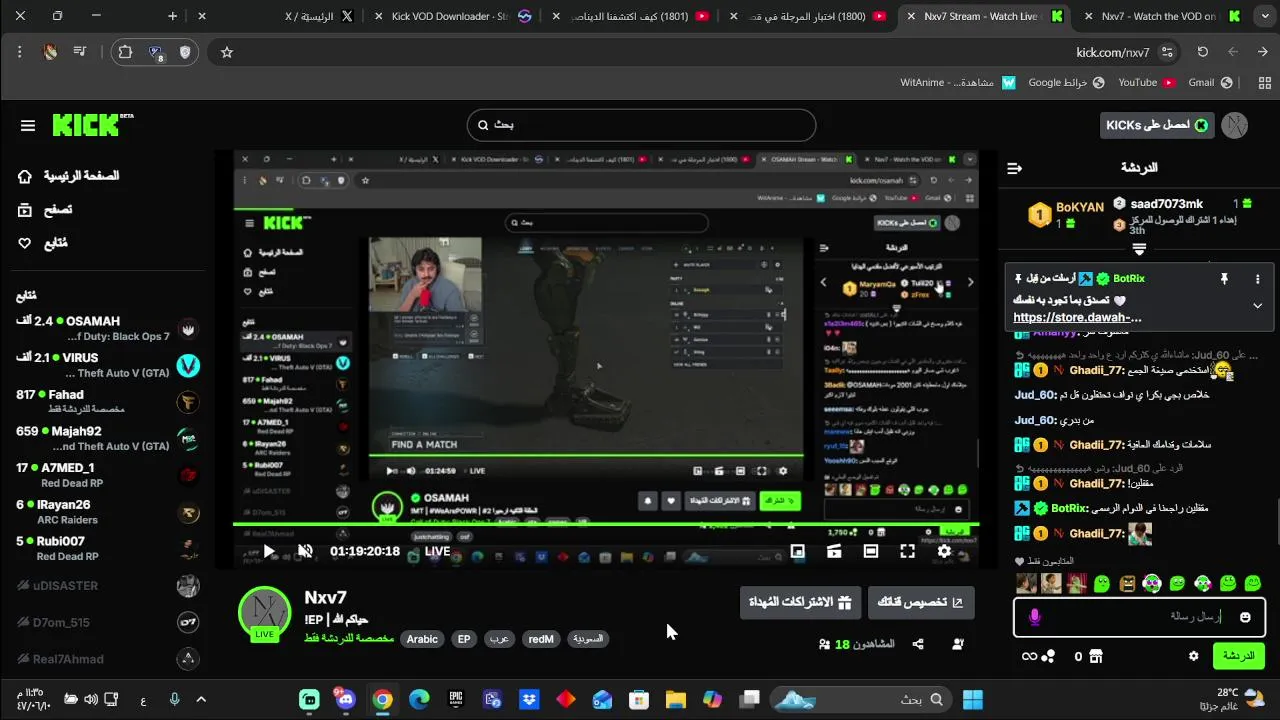Open the Kick hamburger menu
The width and height of the screenshot is (1280, 720).
tap(28, 126)
